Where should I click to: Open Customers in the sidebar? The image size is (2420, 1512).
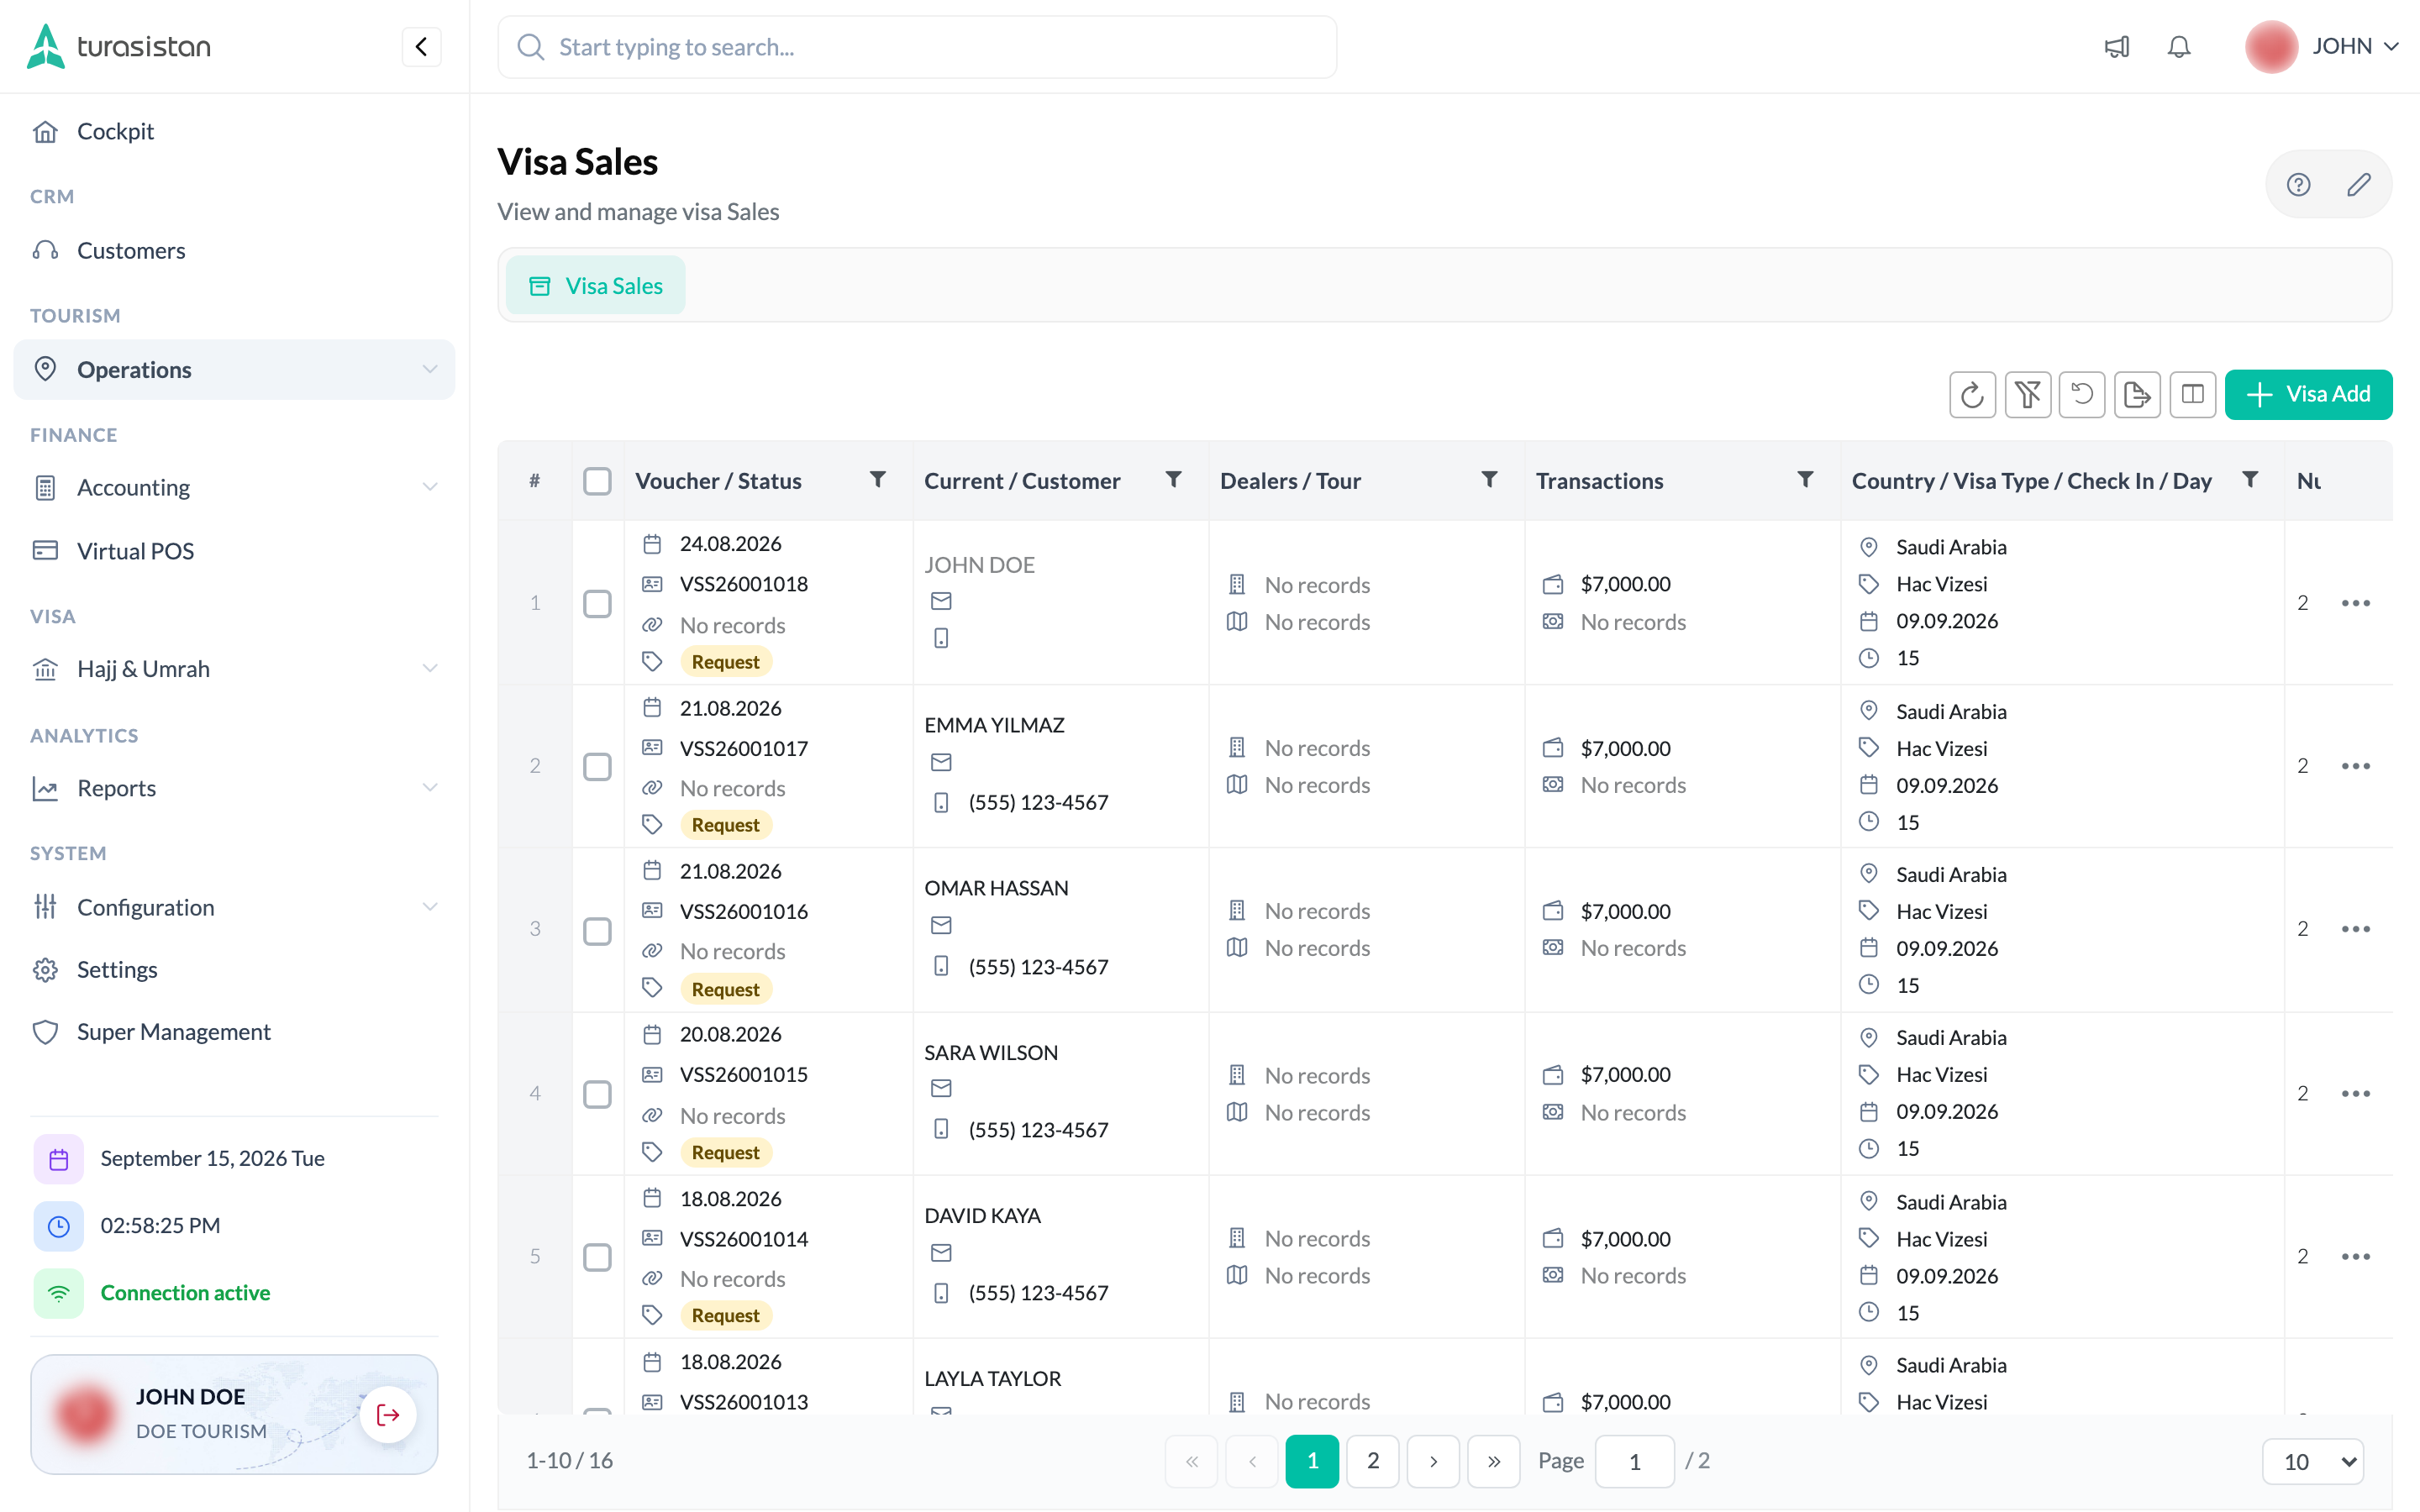pyautogui.click(x=234, y=250)
